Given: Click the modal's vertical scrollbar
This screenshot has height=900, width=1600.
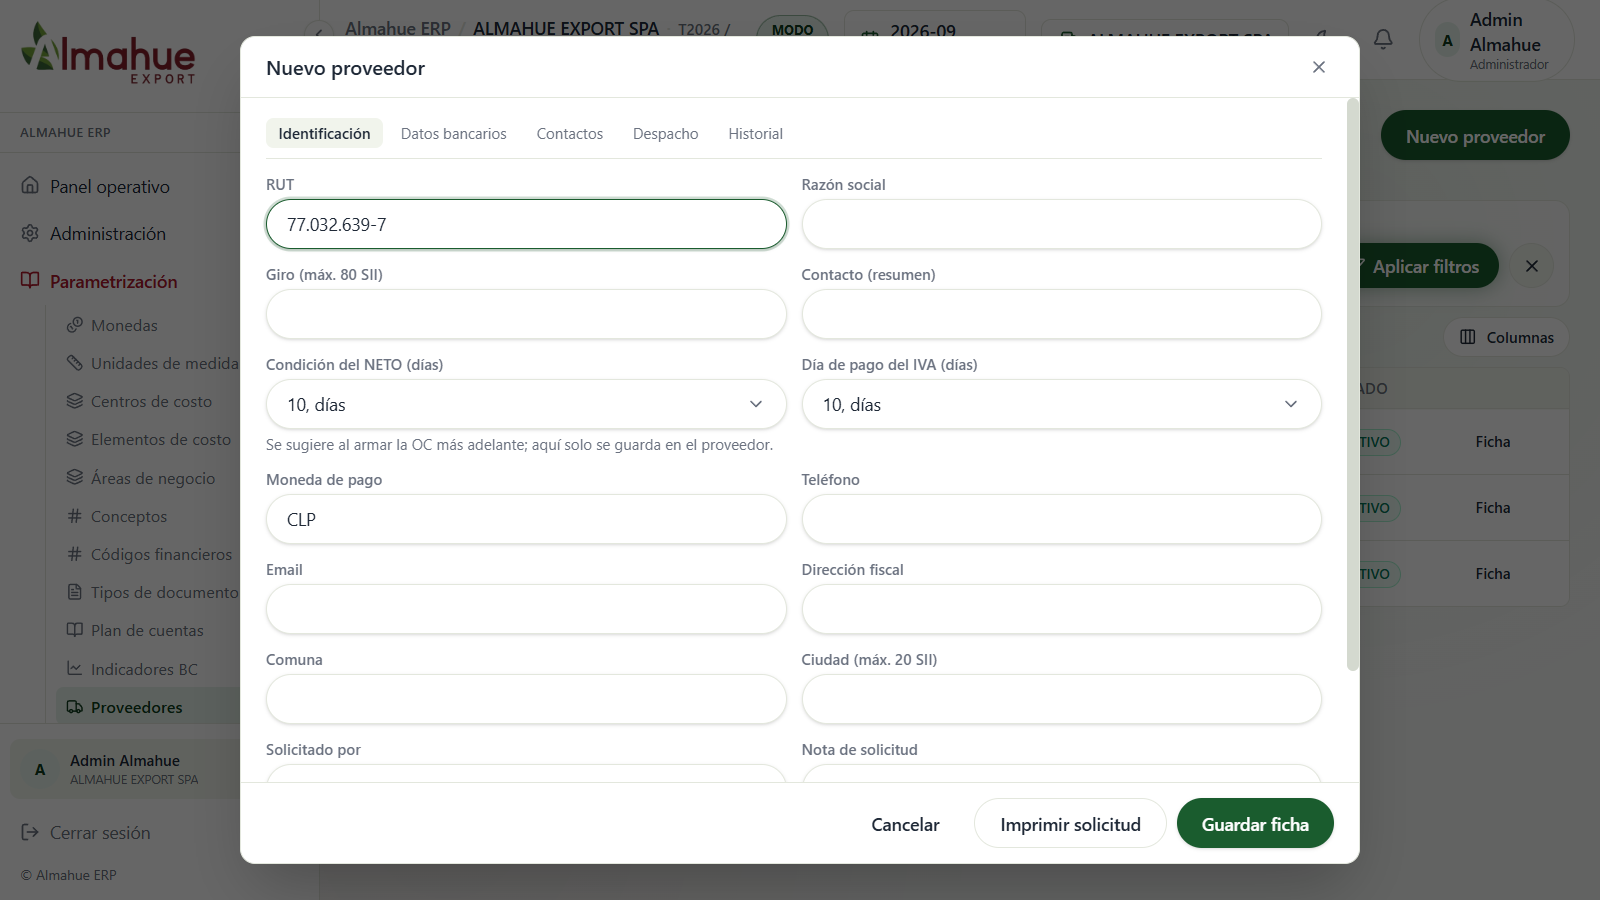Looking at the screenshot, I should click(x=1353, y=385).
